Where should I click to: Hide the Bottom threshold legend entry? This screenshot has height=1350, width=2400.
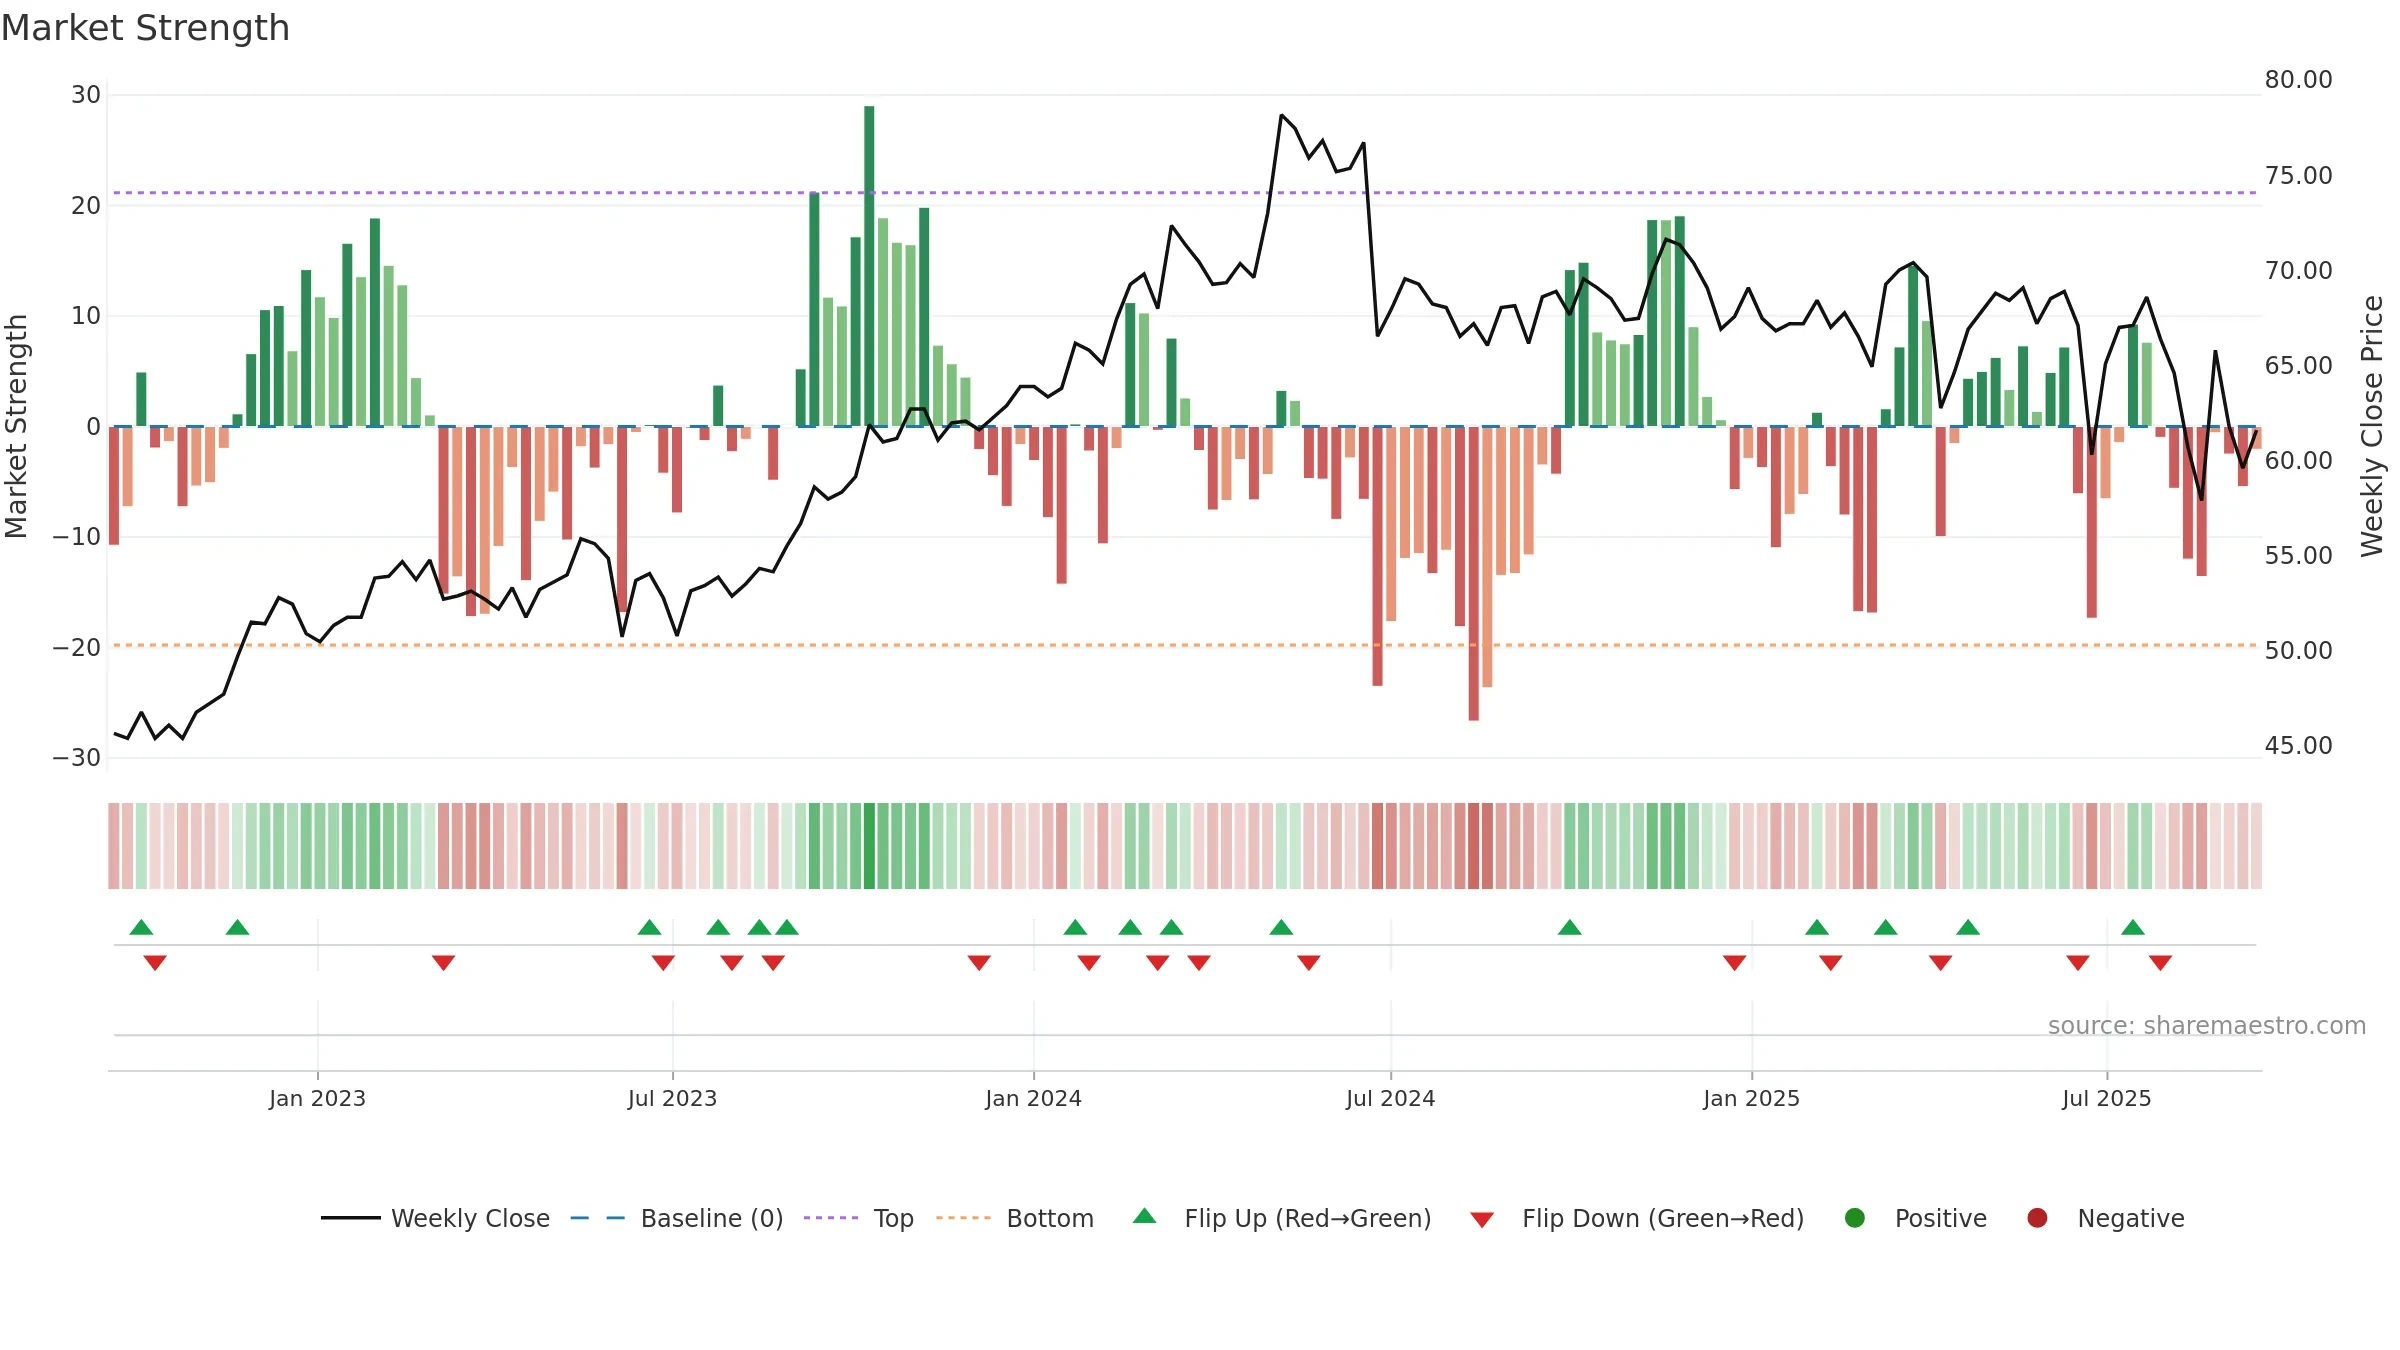pos(1015,1218)
